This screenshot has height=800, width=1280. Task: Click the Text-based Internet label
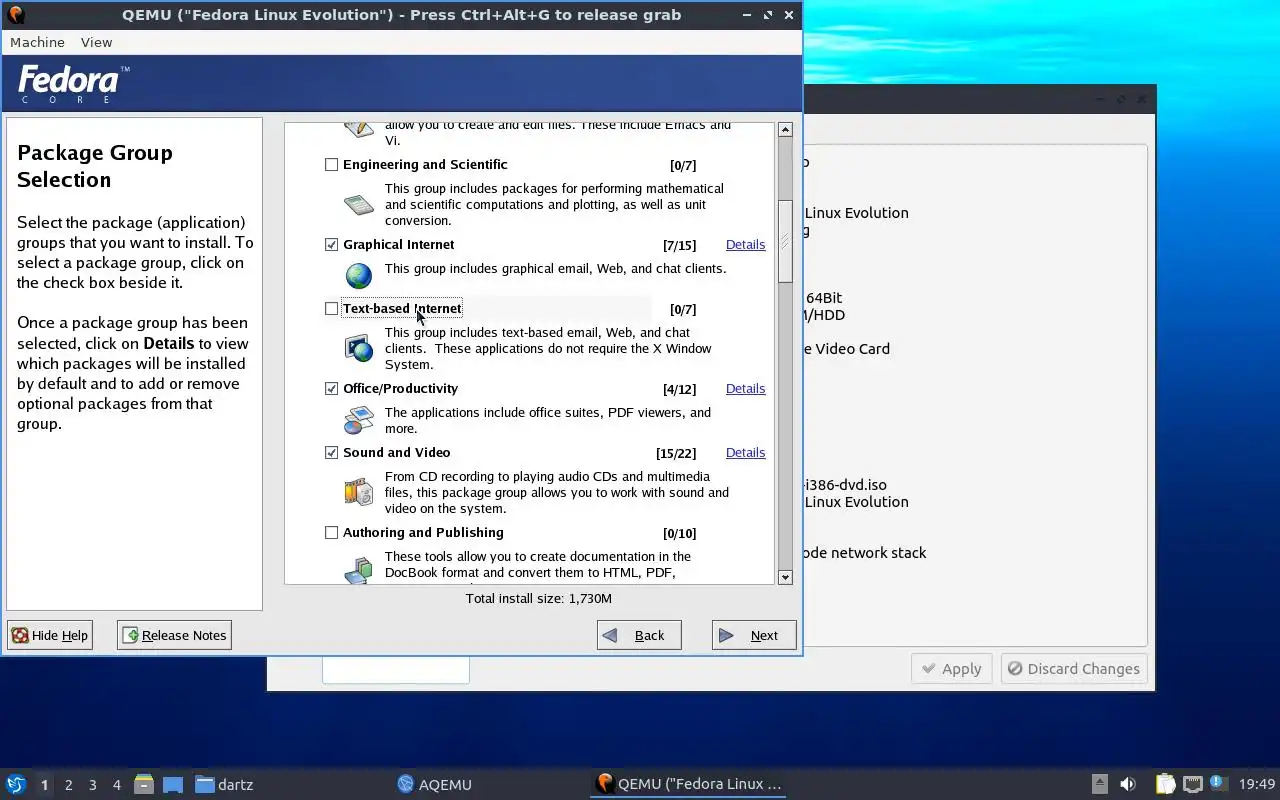402,309
